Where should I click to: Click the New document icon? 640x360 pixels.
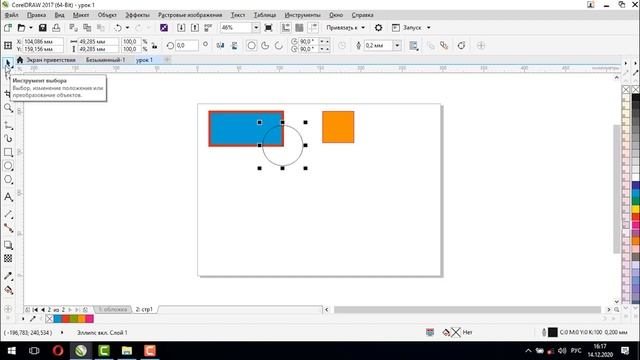pyautogui.click(x=8, y=28)
